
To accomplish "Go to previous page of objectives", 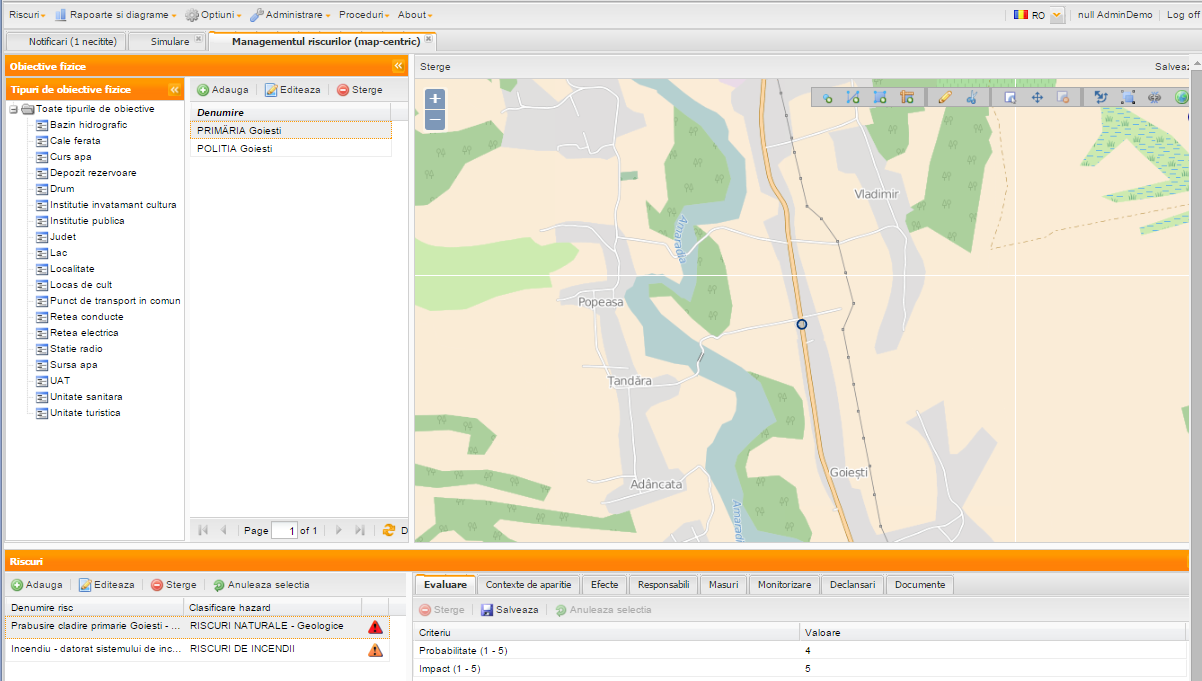I will [x=223, y=530].
